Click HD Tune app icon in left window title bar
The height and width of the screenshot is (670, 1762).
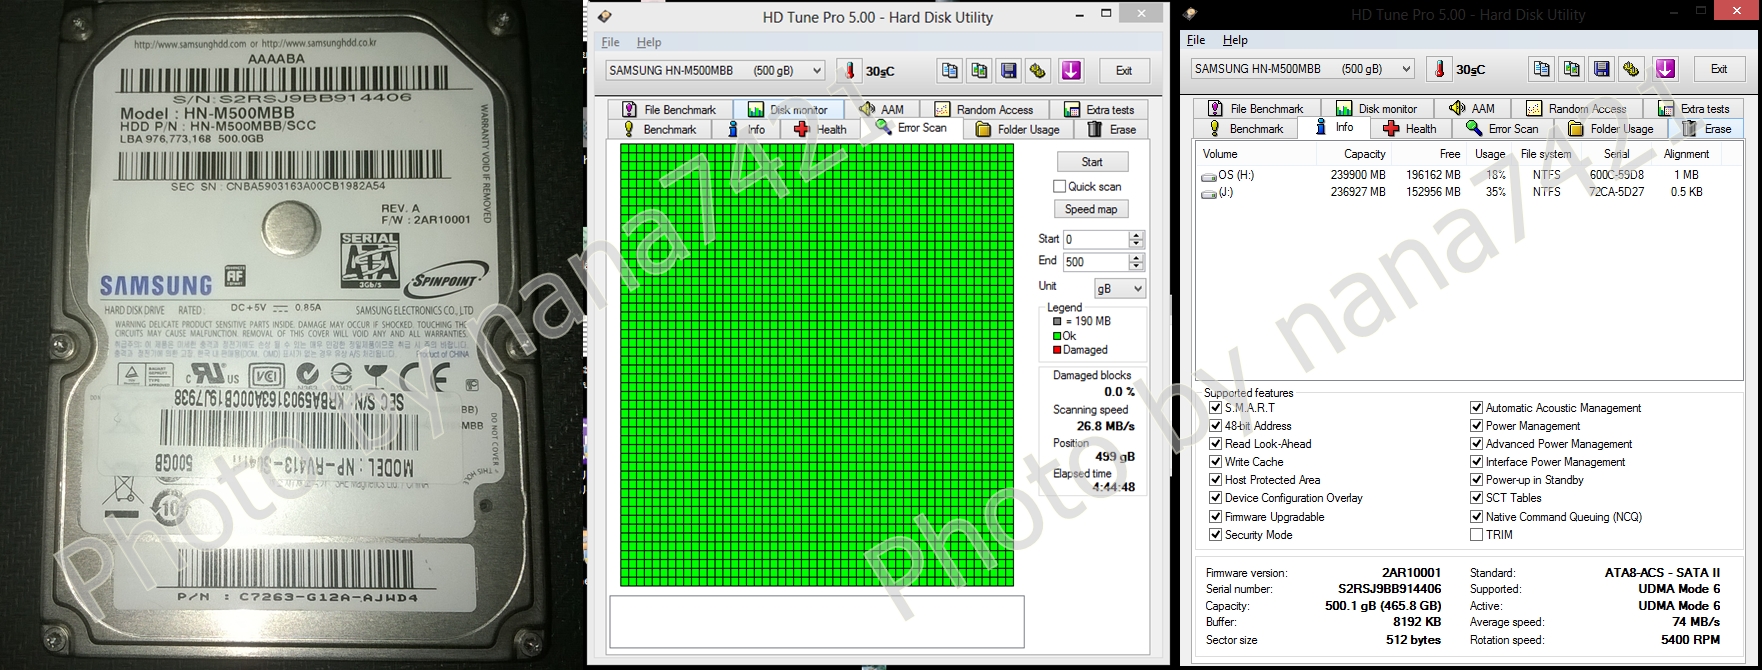point(604,16)
